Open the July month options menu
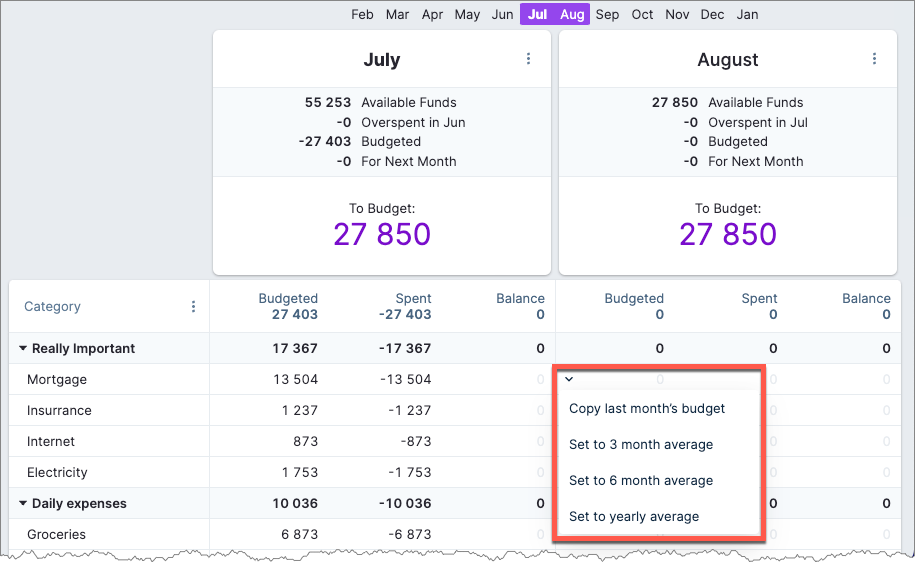The image size is (915, 562). 529,59
